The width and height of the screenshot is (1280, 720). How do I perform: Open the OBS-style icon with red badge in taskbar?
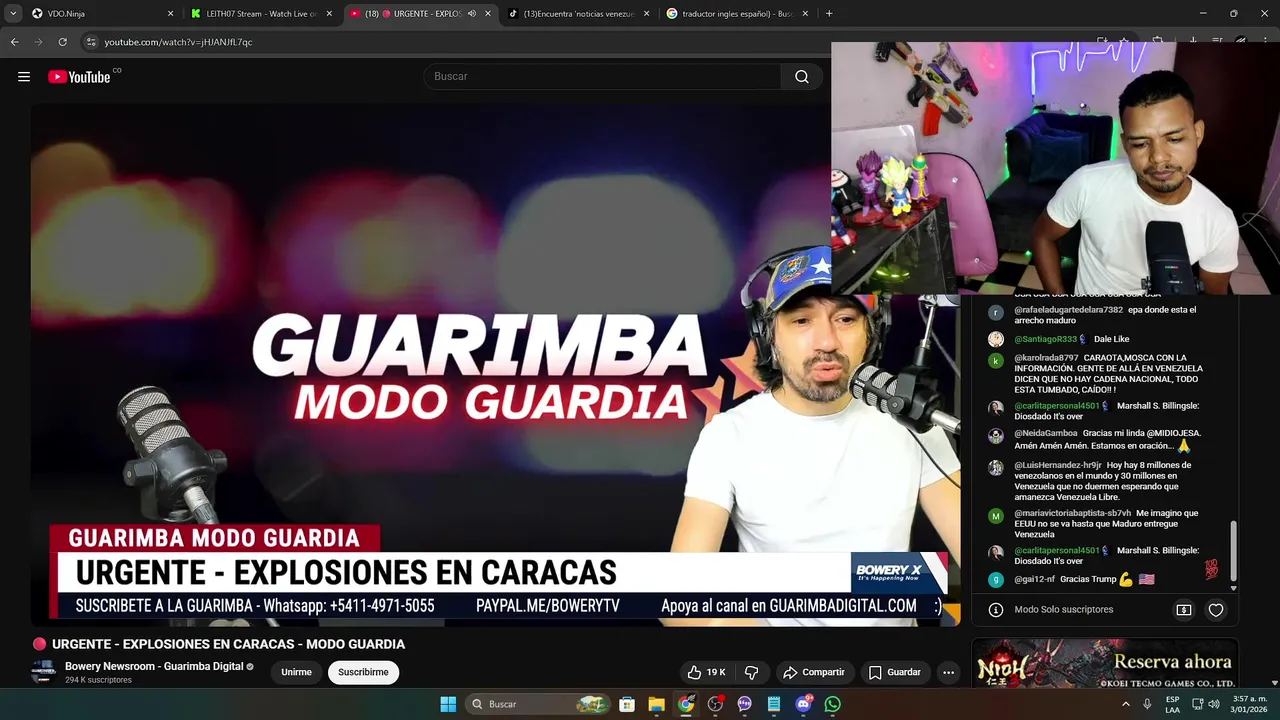click(x=715, y=704)
